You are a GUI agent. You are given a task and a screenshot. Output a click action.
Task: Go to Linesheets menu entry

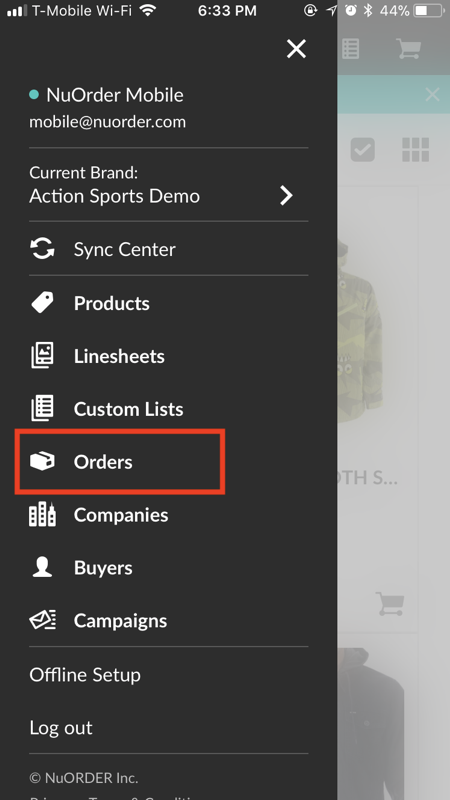(119, 356)
